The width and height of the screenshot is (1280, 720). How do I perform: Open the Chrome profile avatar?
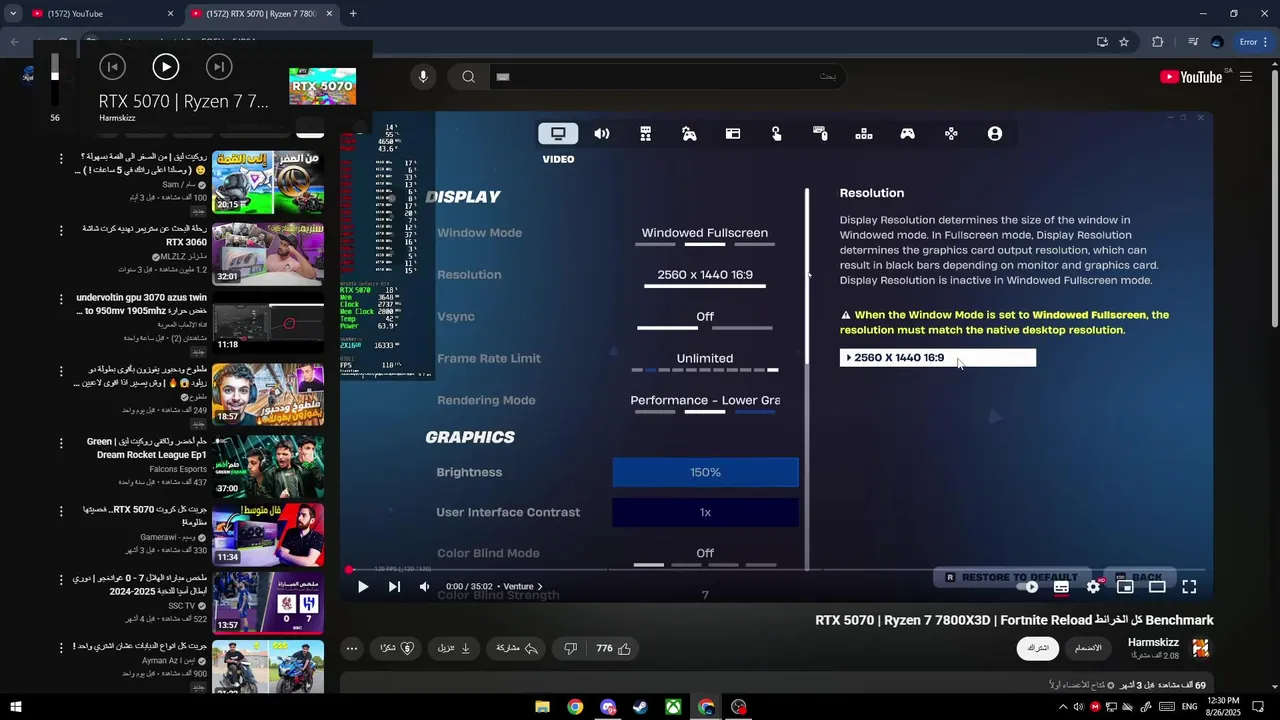1217,42
